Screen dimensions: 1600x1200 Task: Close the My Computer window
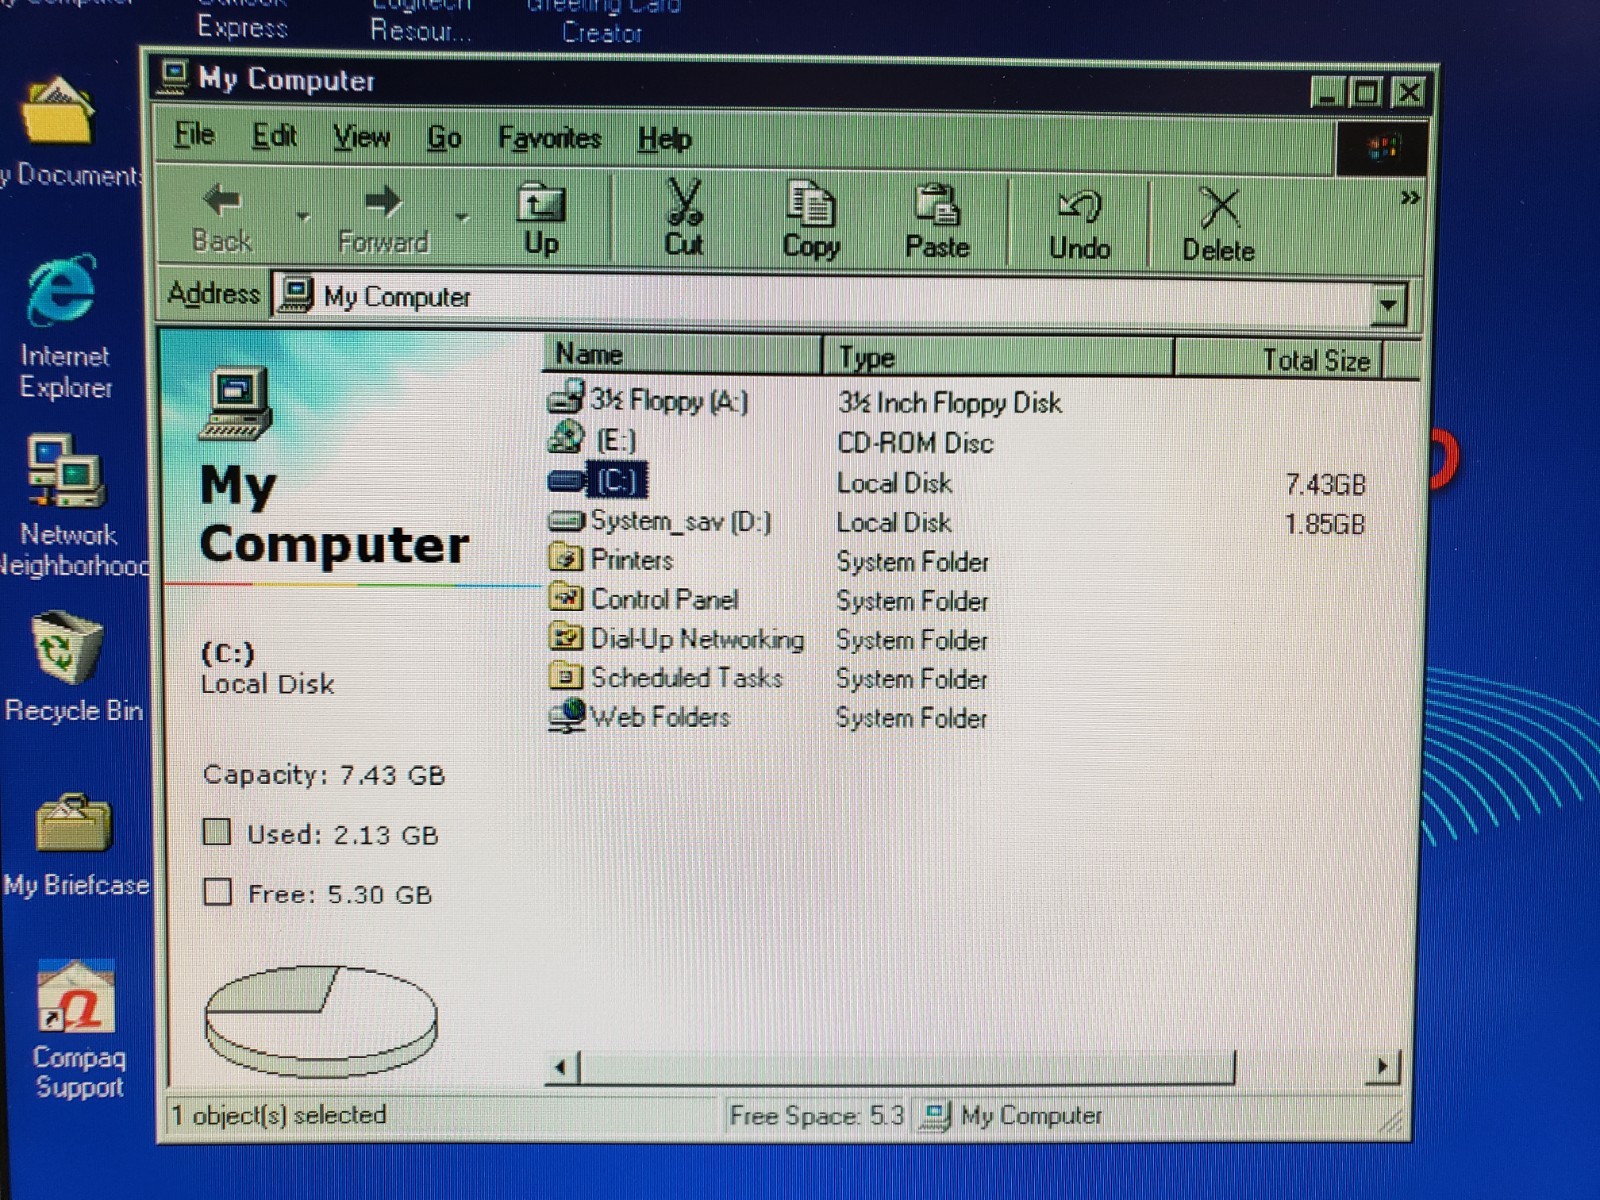tap(1408, 93)
